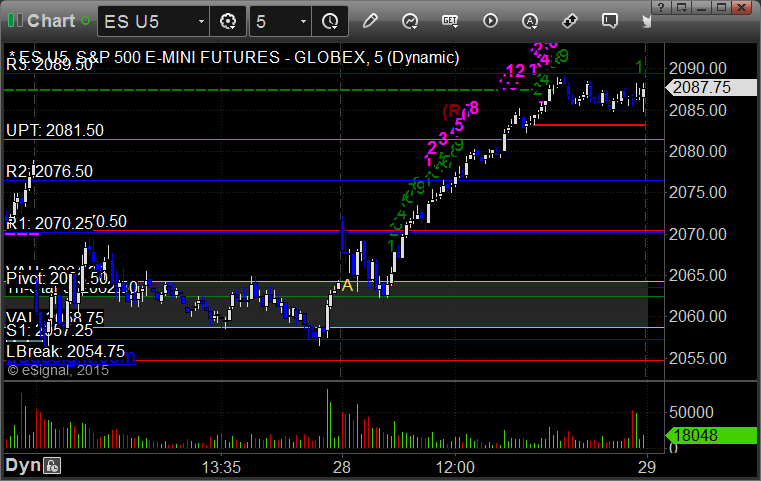
Task: Click the current price tag 2087.75
Action: (711, 87)
